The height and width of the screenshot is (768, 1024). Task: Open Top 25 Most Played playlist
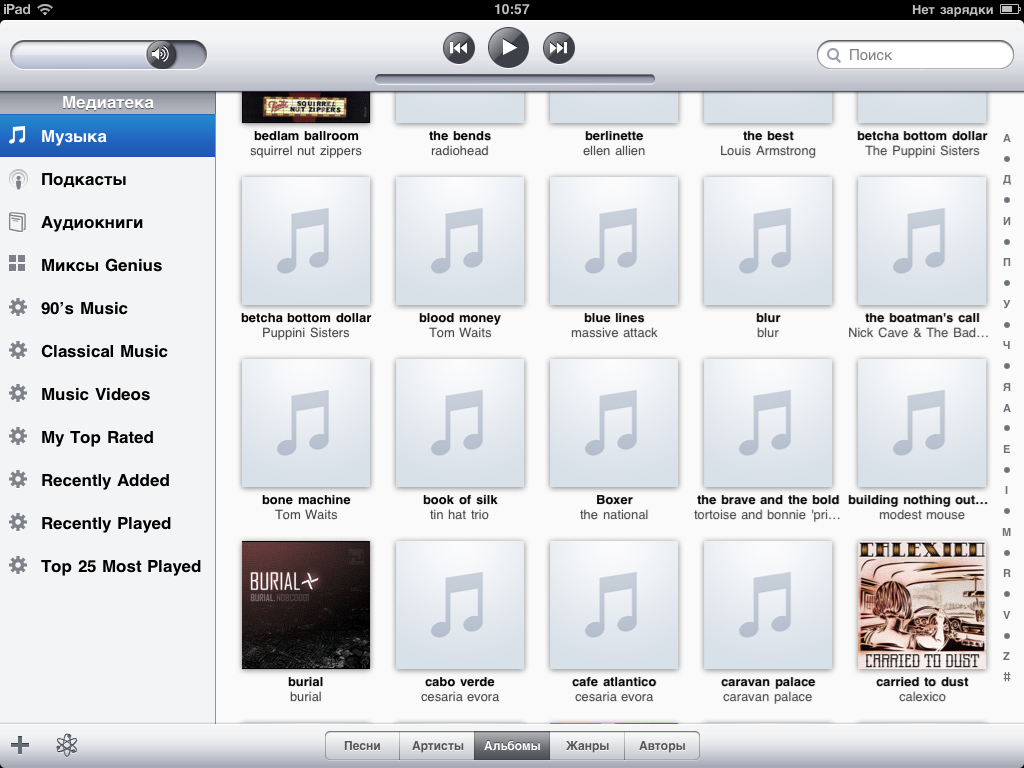pos(120,567)
